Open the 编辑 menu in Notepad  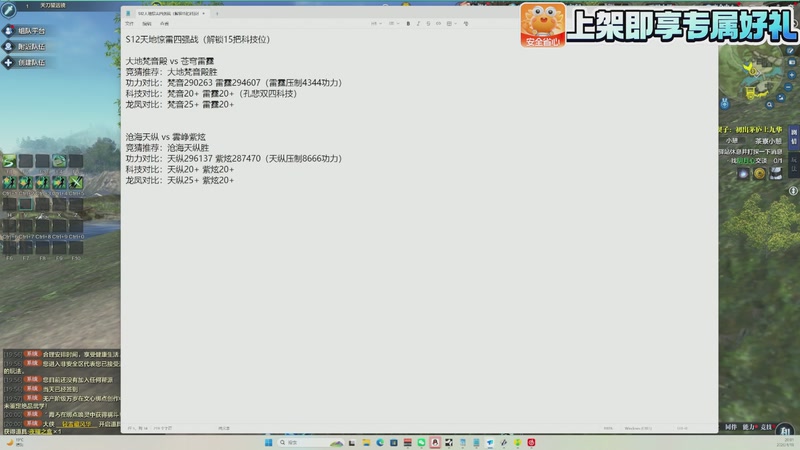point(147,23)
